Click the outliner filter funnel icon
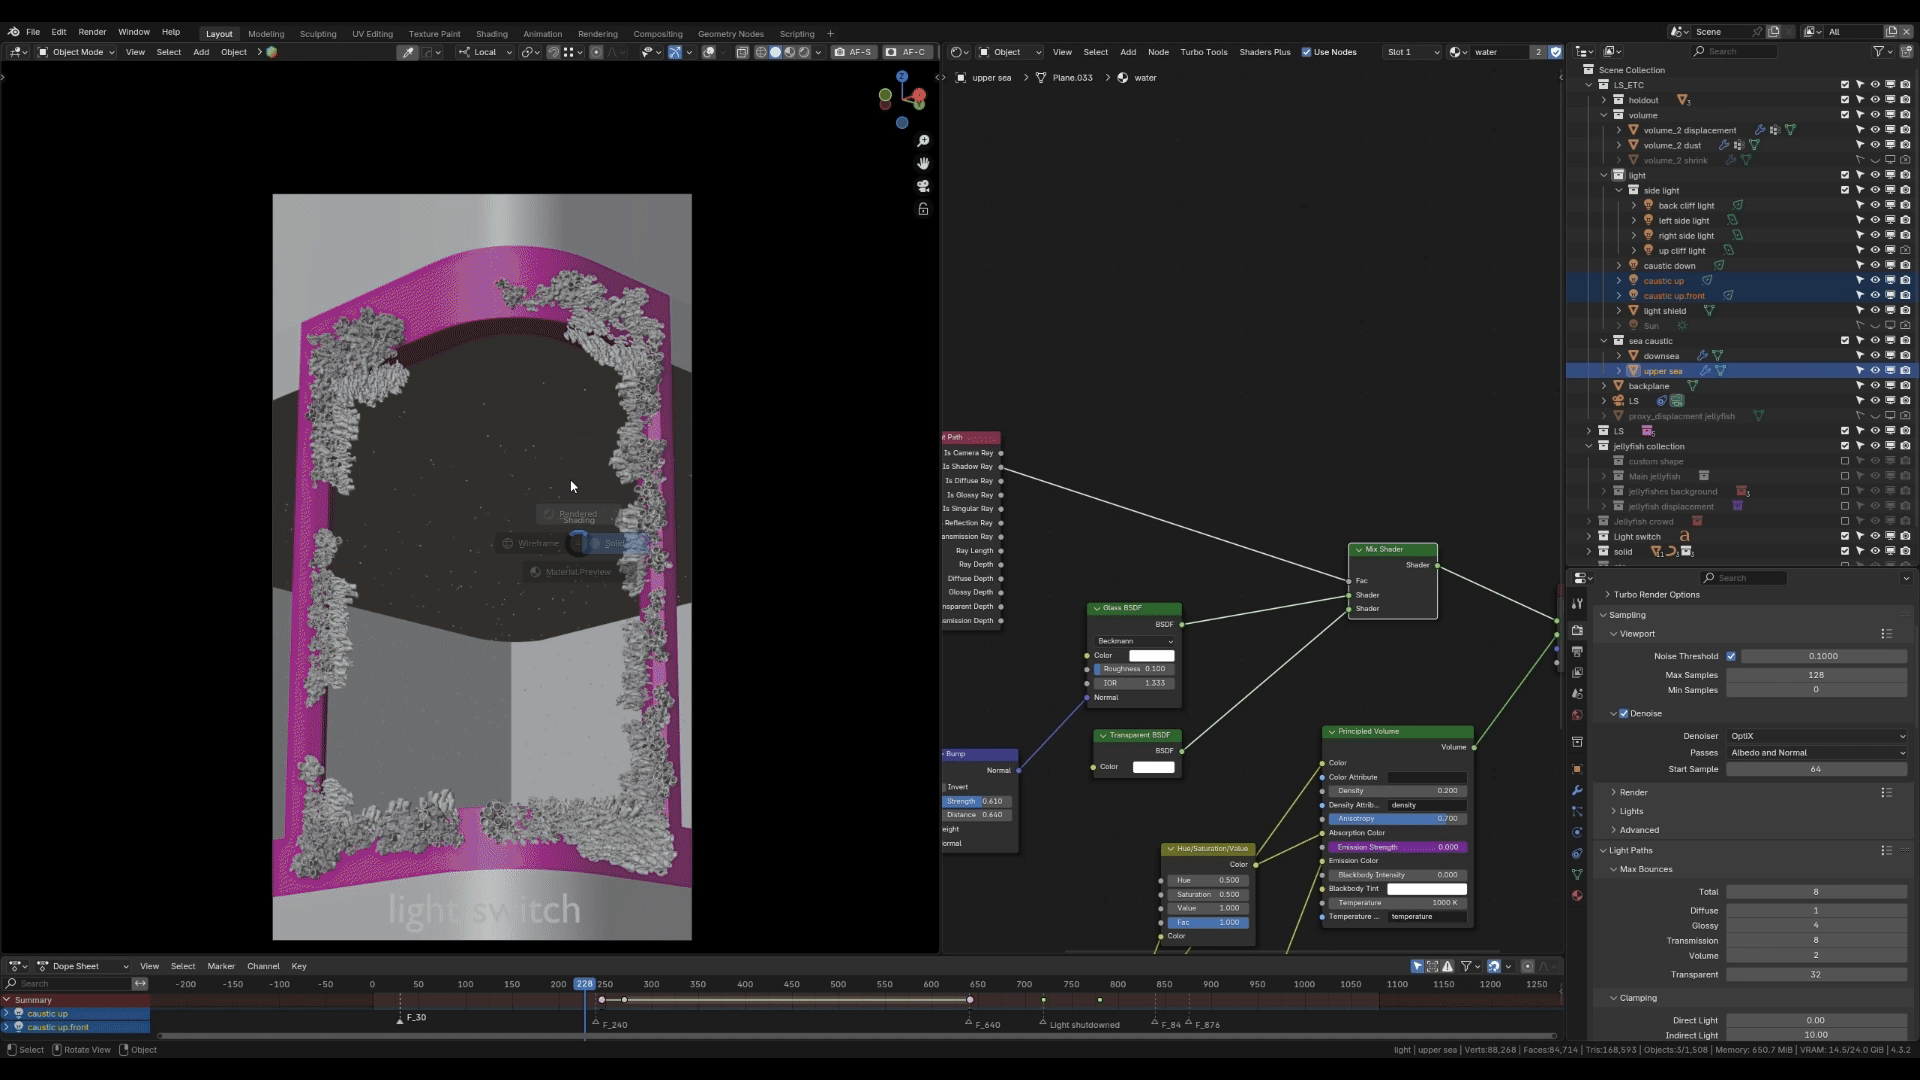Screen dimensions: 1920x1080 coord(1879,51)
